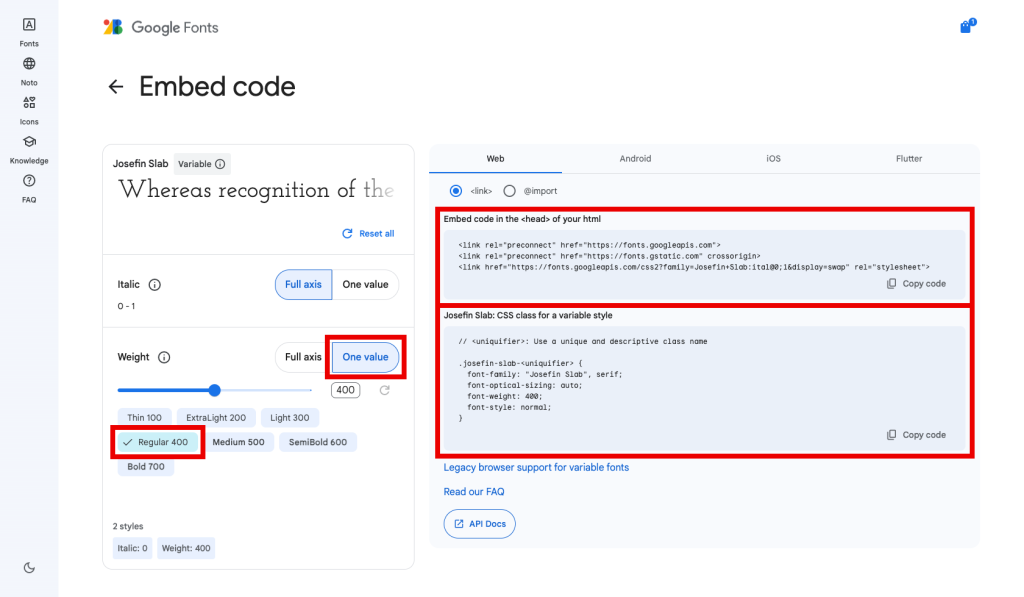1024x597 pixels.
Task: Switch to the Android tab
Action: click(635, 159)
